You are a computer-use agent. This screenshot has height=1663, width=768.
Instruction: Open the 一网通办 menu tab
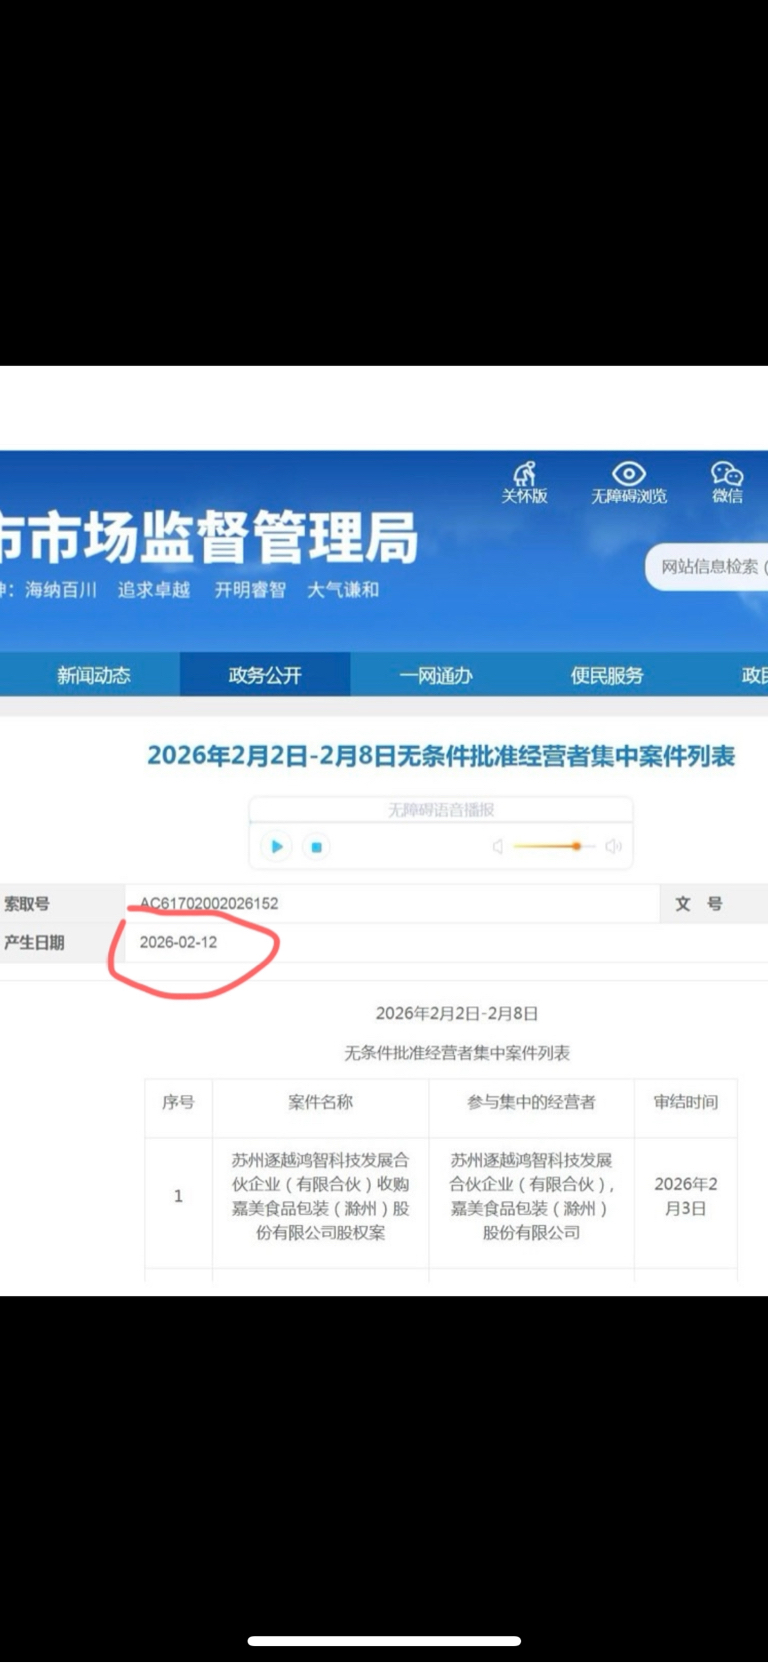436,676
